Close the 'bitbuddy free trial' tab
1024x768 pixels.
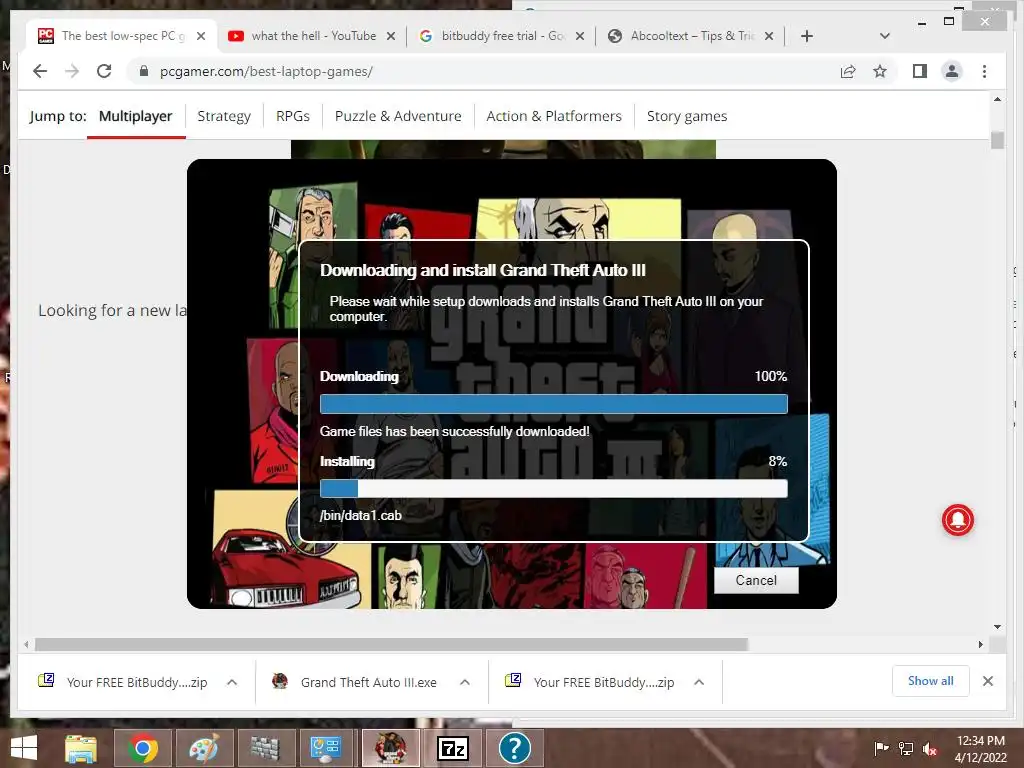pos(579,36)
